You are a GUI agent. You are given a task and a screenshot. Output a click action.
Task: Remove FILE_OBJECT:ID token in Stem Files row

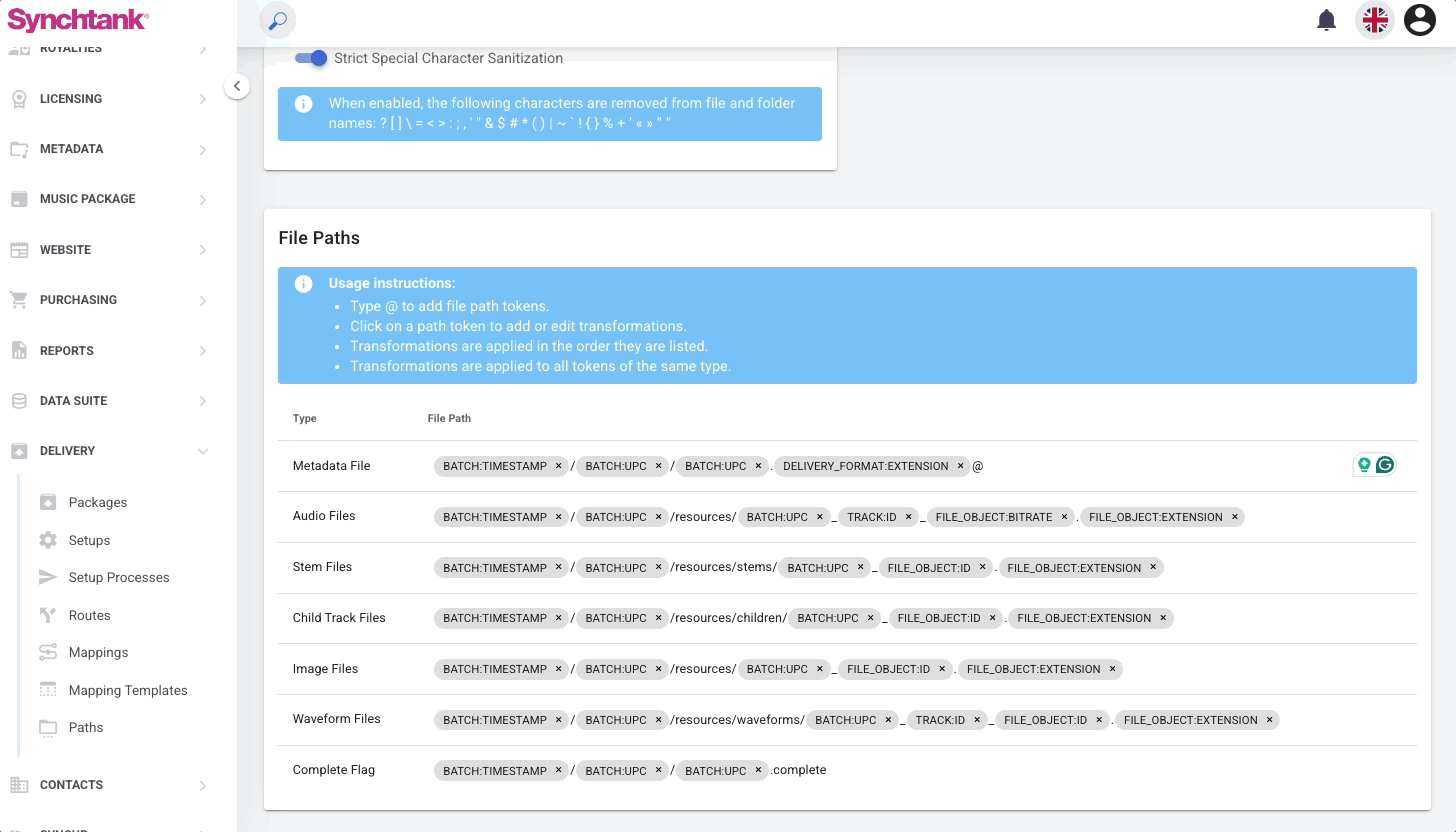983,568
